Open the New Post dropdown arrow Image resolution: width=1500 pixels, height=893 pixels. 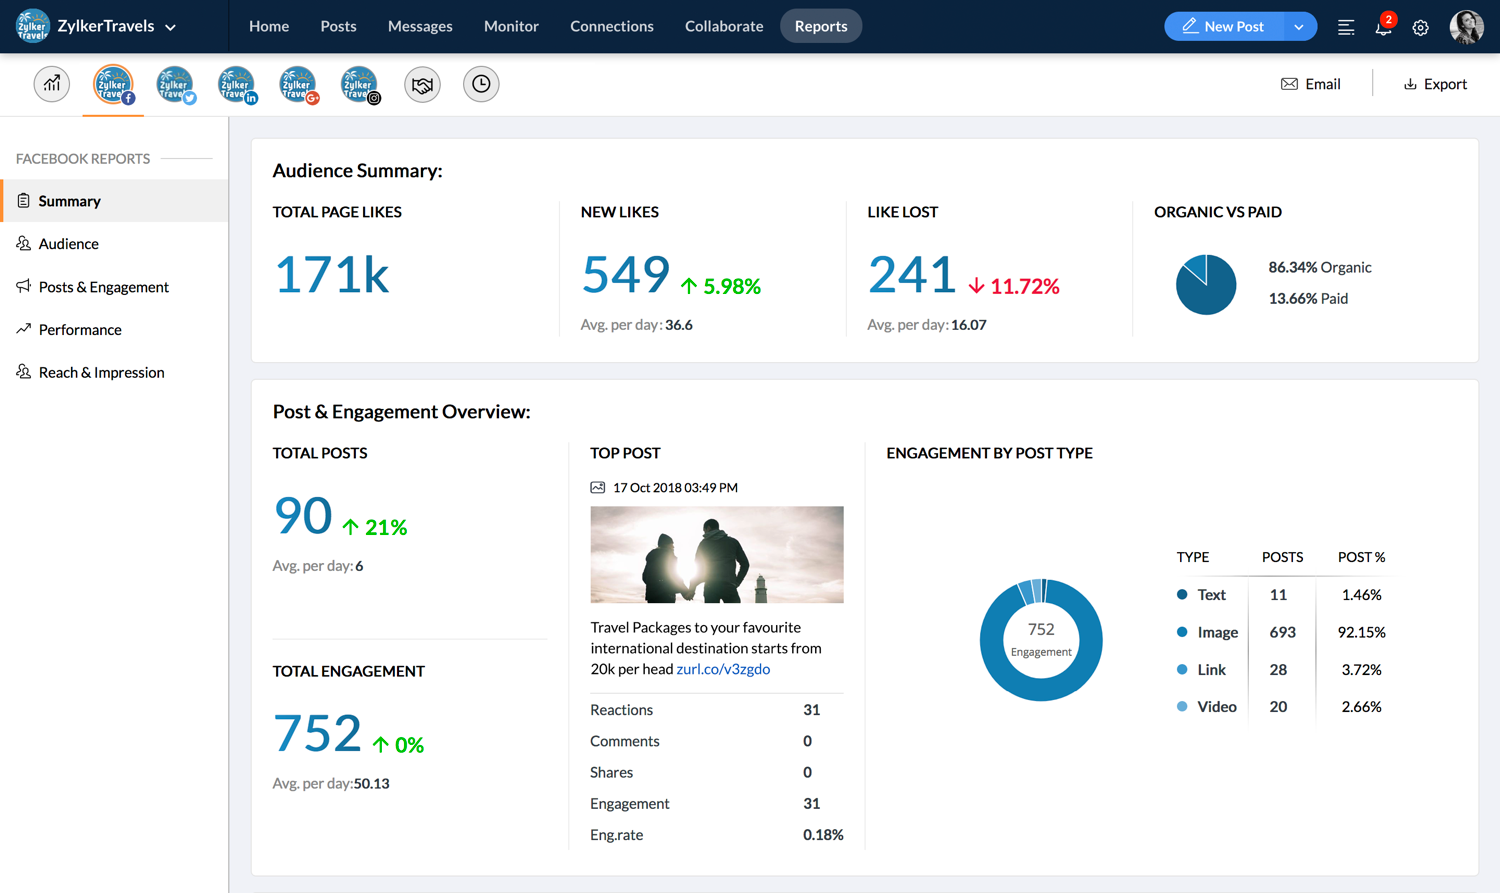click(x=1299, y=27)
